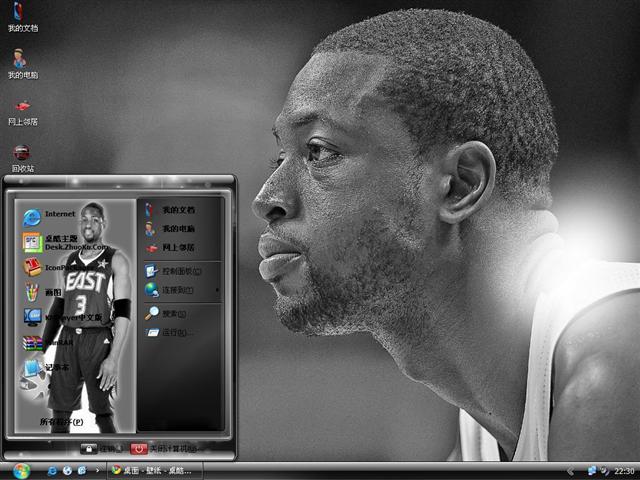
Task: Open 画图 Paint in Start menu
Action: [x=42, y=292]
